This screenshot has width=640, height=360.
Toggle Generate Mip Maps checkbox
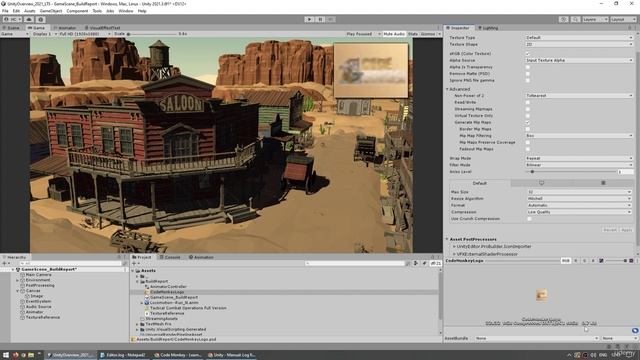click(528, 122)
